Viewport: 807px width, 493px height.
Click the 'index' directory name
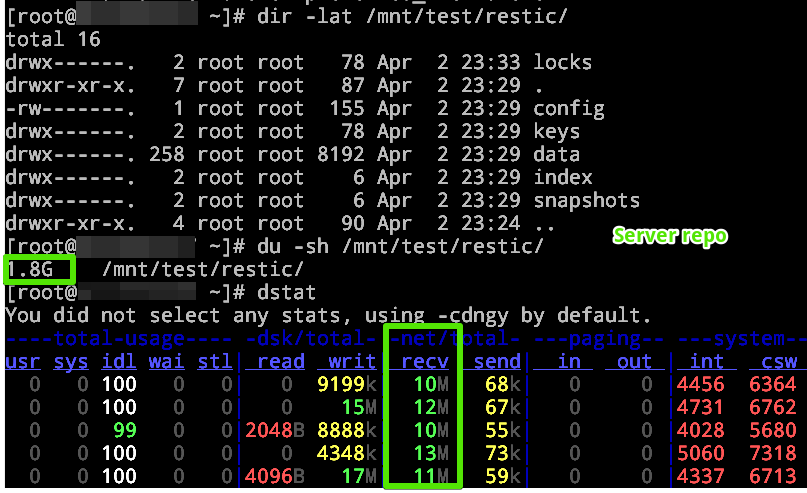click(563, 178)
